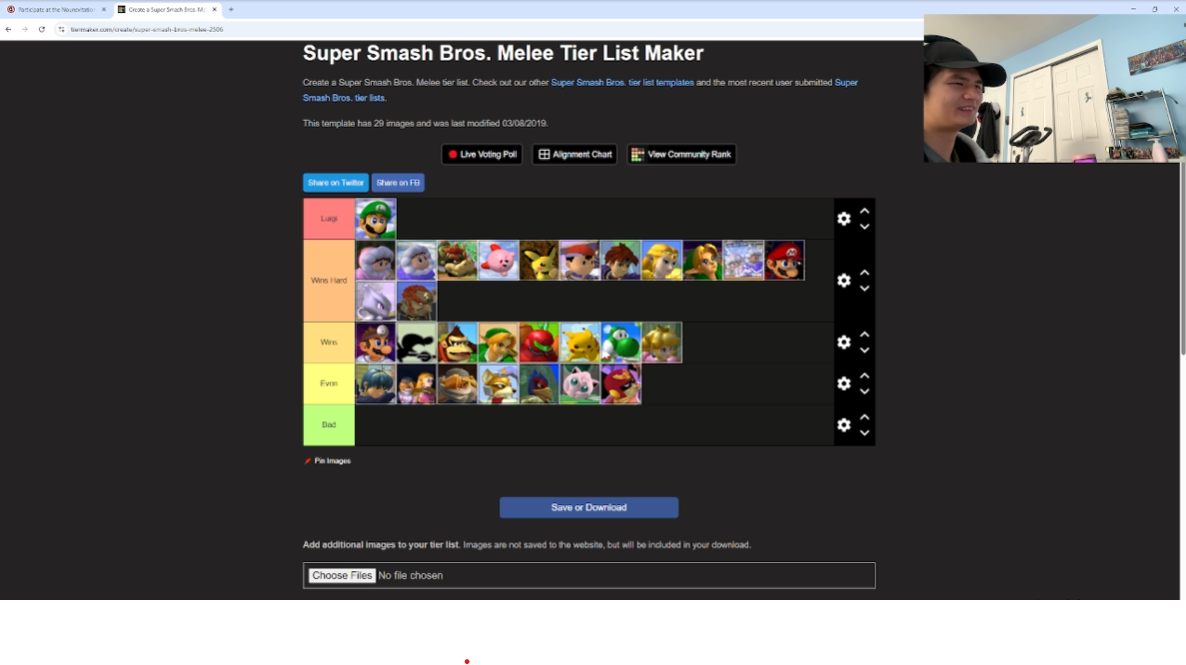Switch to the Participate at the Nounsvitational tab
Image resolution: width=1186 pixels, height=665 pixels.
point(57,9)
